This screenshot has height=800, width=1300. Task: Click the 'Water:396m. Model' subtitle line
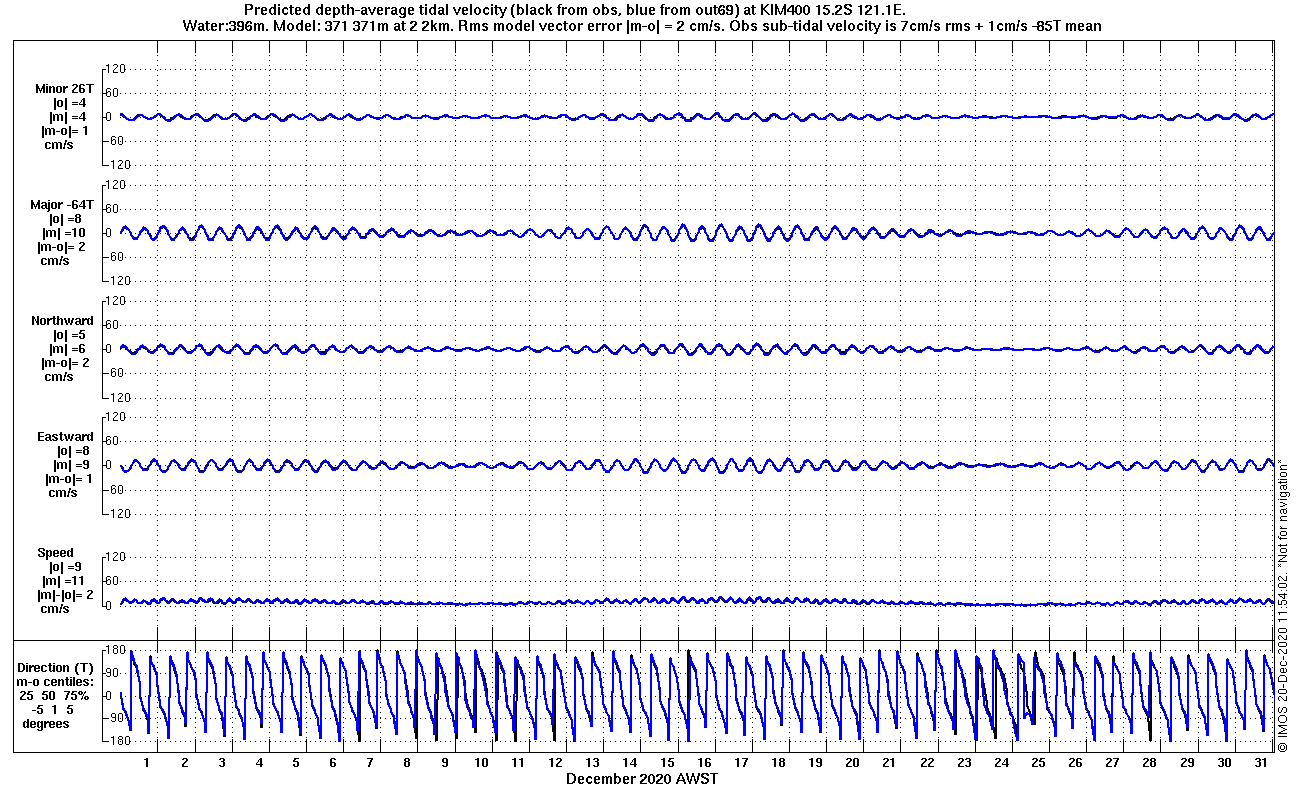tap(642, 26)
